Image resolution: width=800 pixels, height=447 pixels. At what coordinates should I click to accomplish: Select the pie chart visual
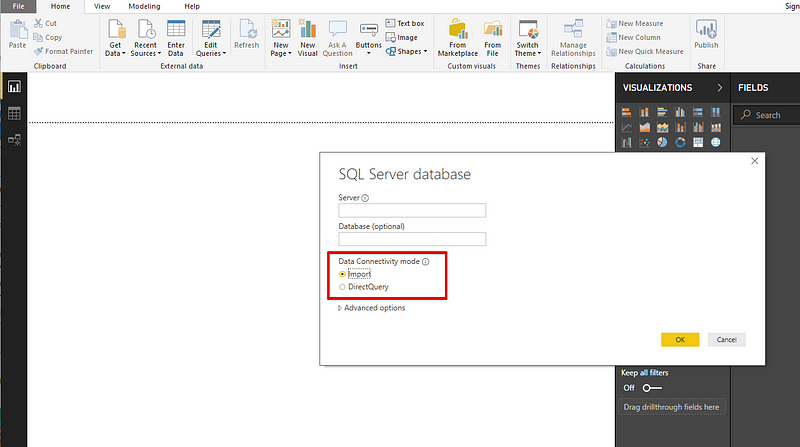coord(662,142)
